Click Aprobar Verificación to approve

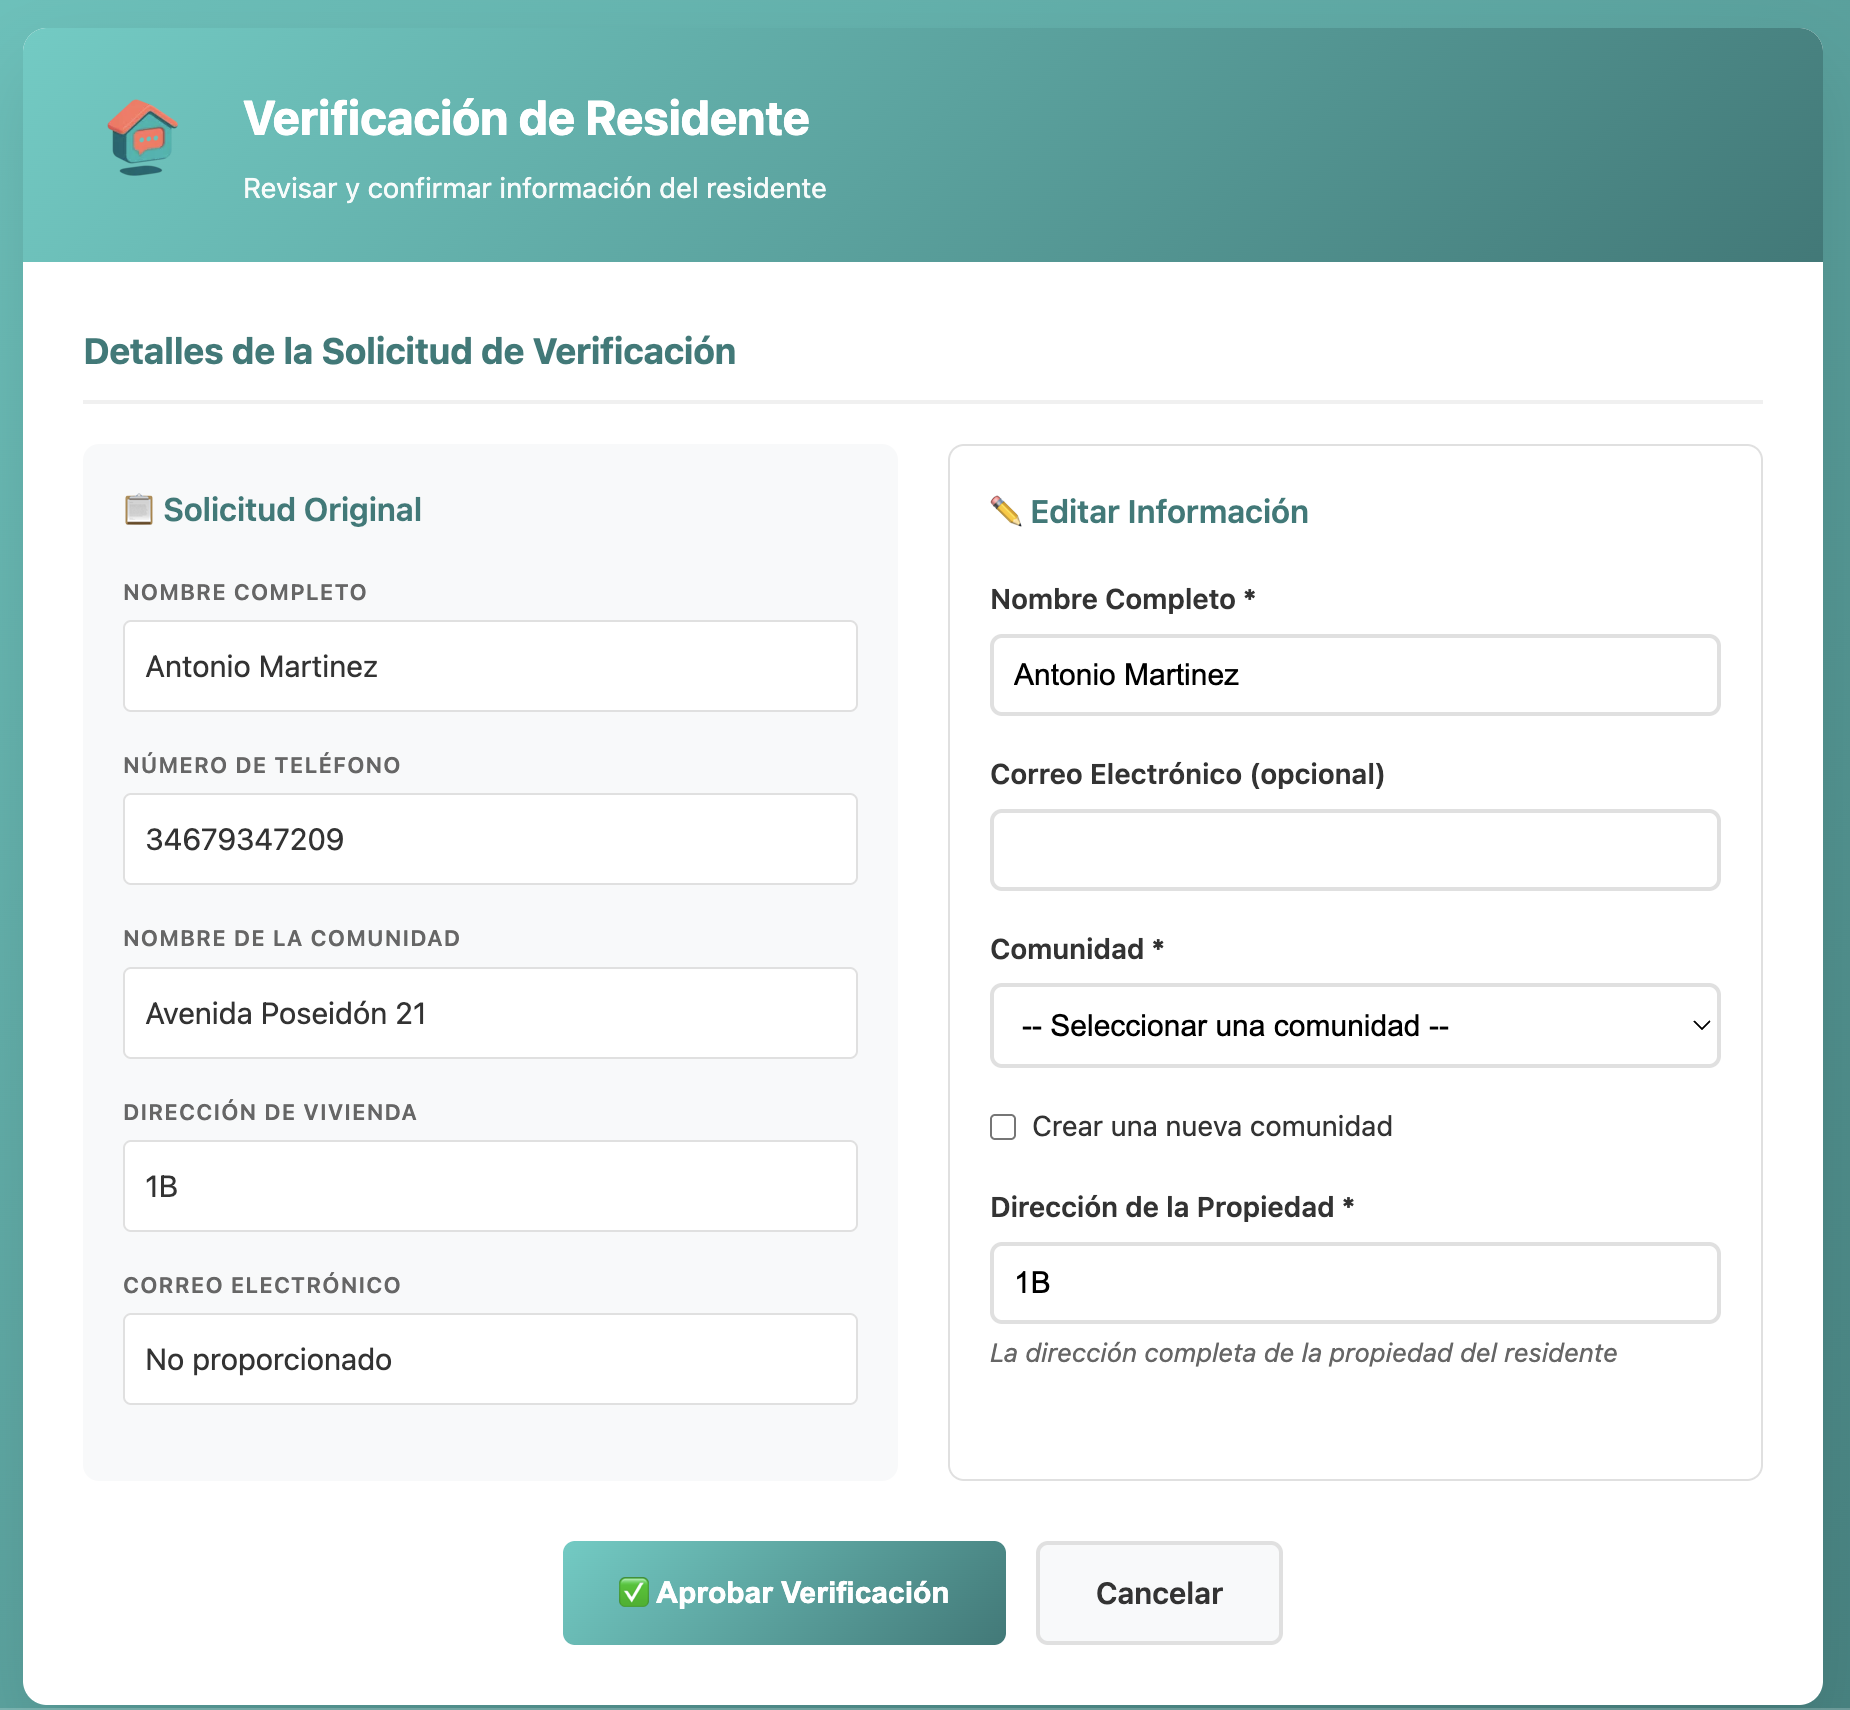[x=784, y=1592]
